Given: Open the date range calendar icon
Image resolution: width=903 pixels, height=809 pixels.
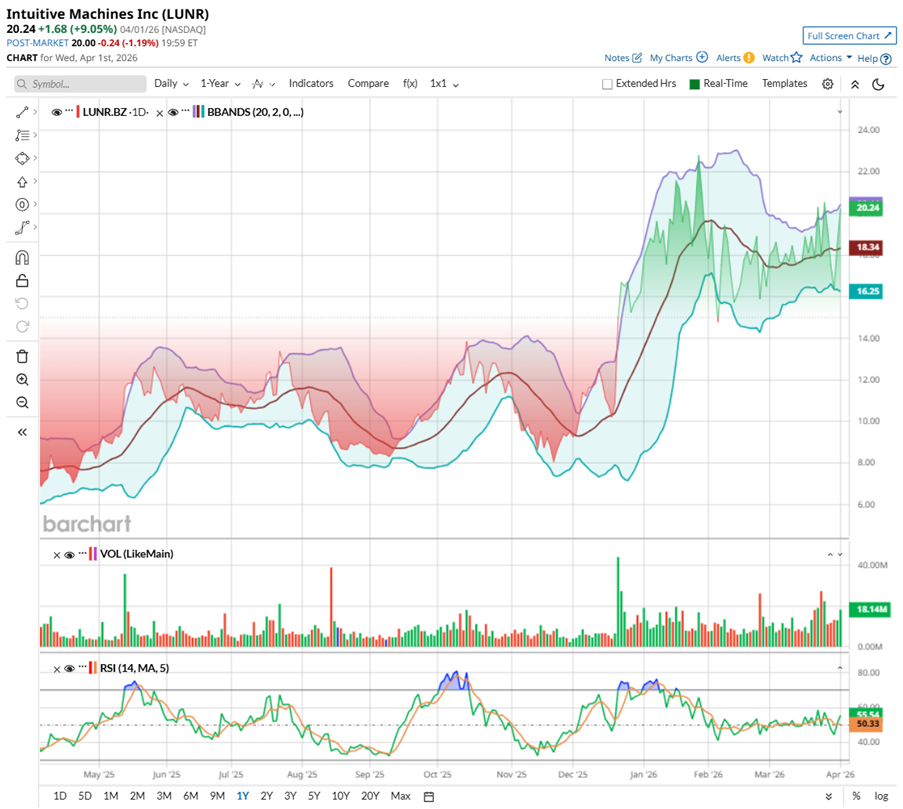Looking at the screenshot, I should (429, 796).
